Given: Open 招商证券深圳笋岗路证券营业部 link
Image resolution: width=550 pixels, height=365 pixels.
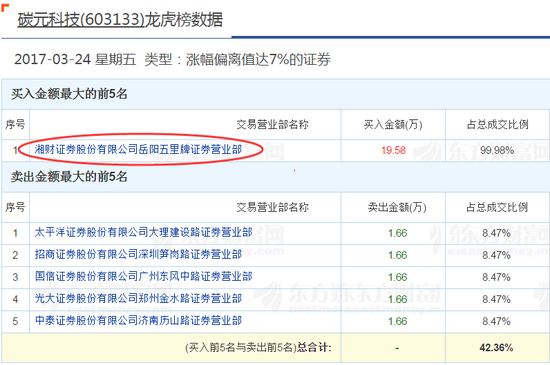Looking at the screenshot, I should click(138, 255).
